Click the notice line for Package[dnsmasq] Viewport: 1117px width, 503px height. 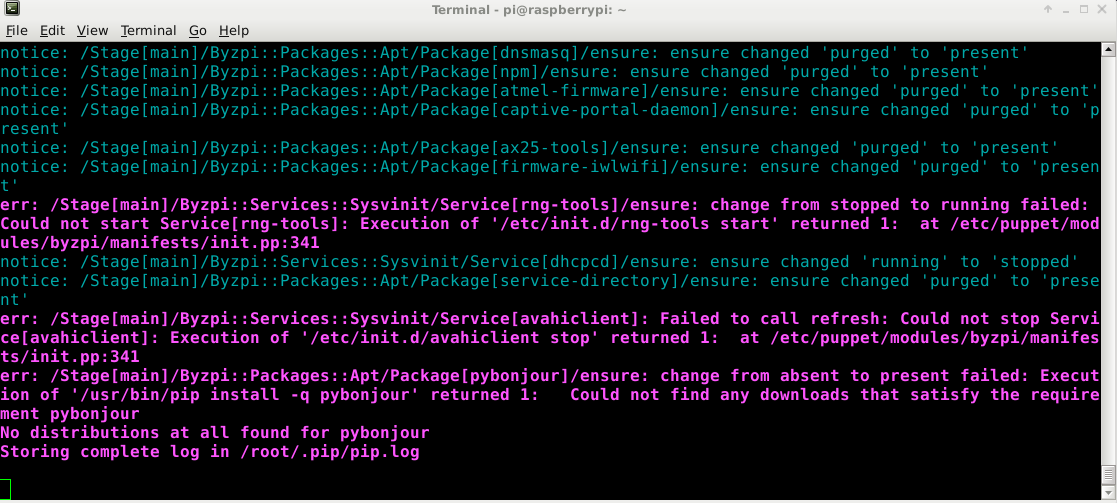(514, 53)
